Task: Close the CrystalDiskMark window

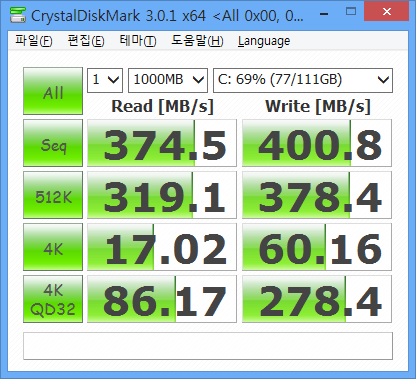Action: pyautogui.click(x=386, y=12)
